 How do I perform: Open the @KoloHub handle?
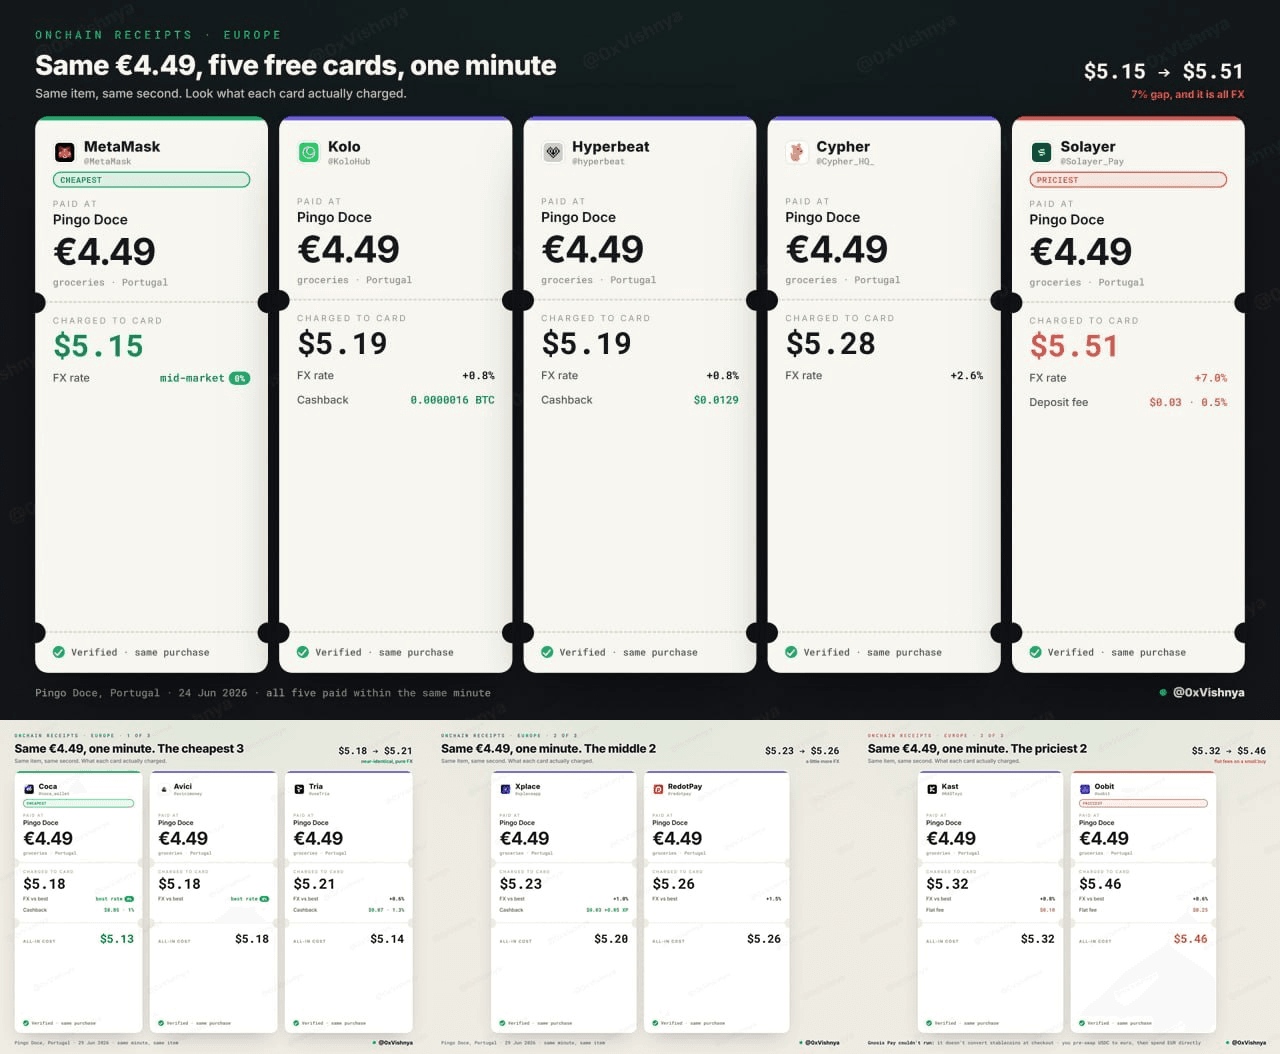[349, 161]
